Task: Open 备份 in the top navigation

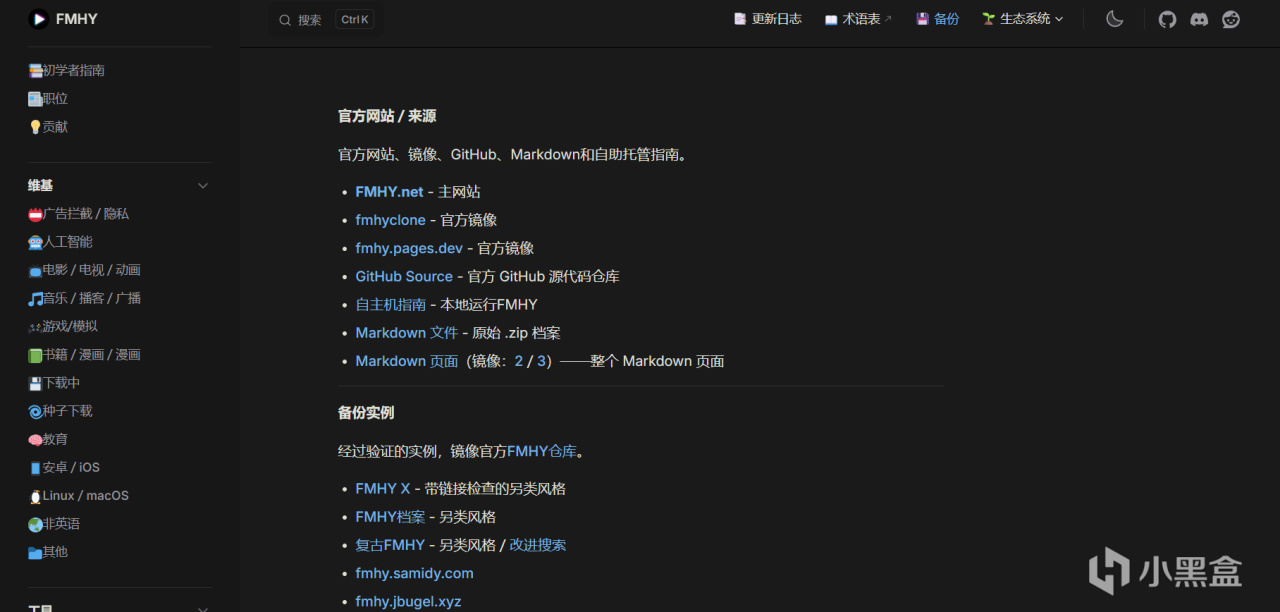Action: pyautogui.click(x=937, y=19)
